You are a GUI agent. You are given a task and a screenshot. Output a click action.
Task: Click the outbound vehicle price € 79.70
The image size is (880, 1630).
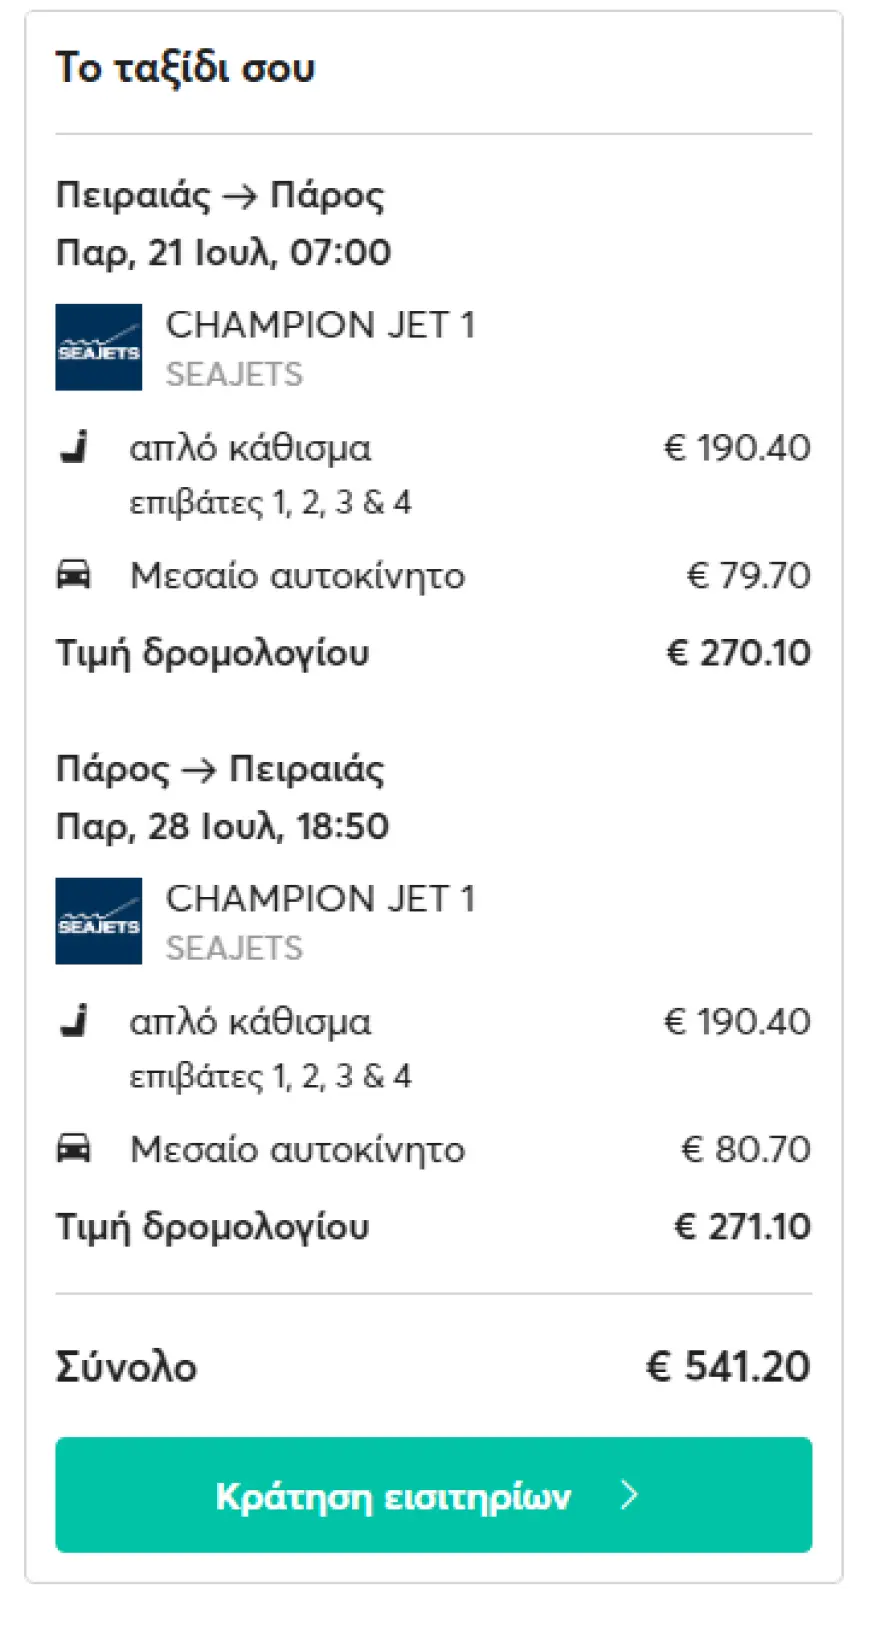click(x=748, y=576)
